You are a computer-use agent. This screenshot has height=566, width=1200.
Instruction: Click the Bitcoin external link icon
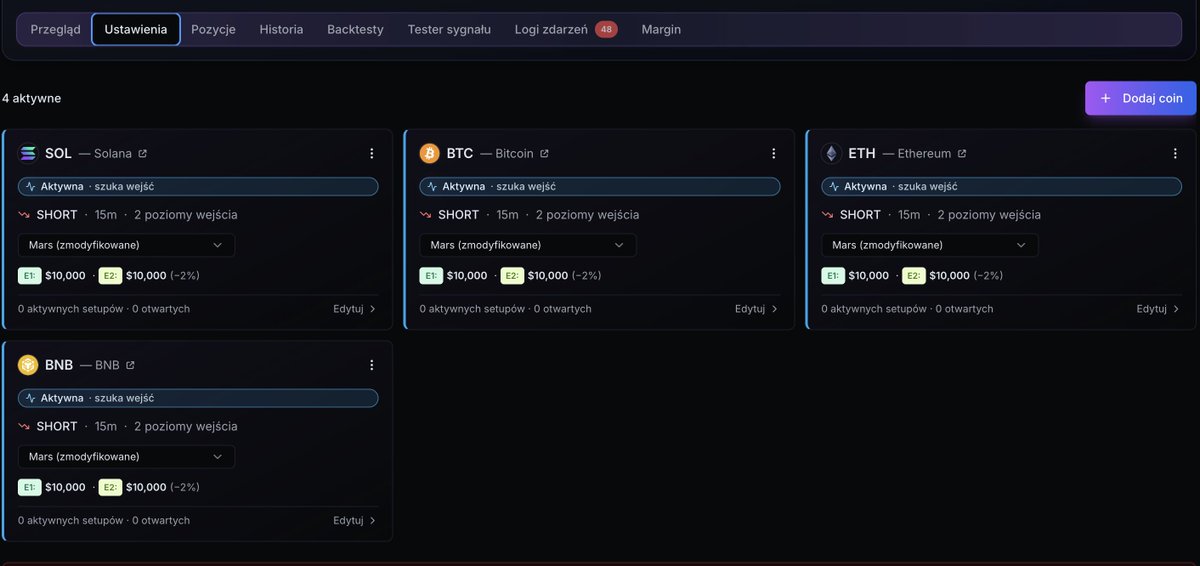[544, 153]
